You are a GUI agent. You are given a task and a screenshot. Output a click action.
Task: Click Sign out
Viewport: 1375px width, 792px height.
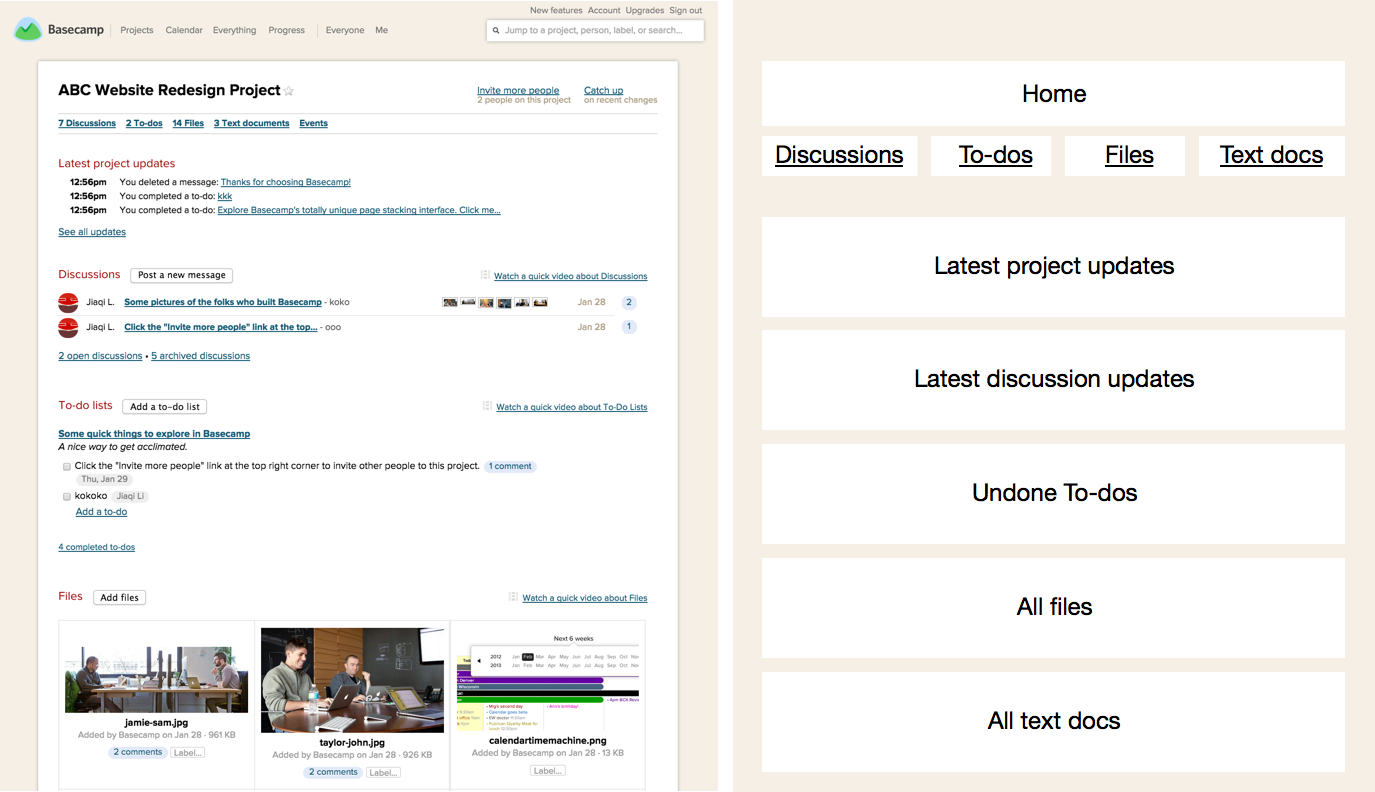pos(686,10)
